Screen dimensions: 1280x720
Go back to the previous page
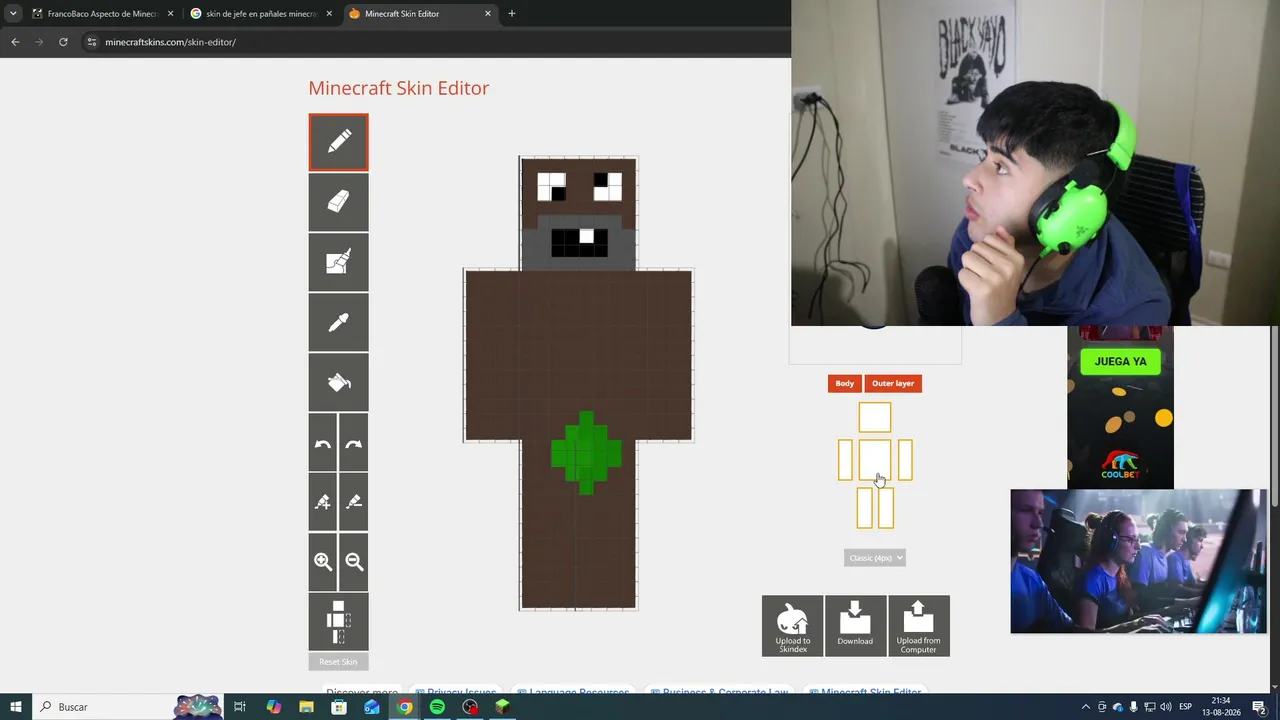[15, 42]
